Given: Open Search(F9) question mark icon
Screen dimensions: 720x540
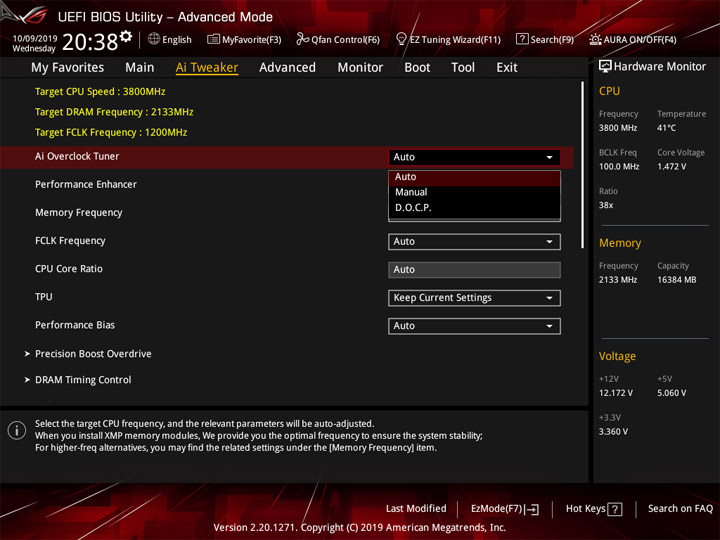Looking at the screenshot, I should click(x=522, y=39).
